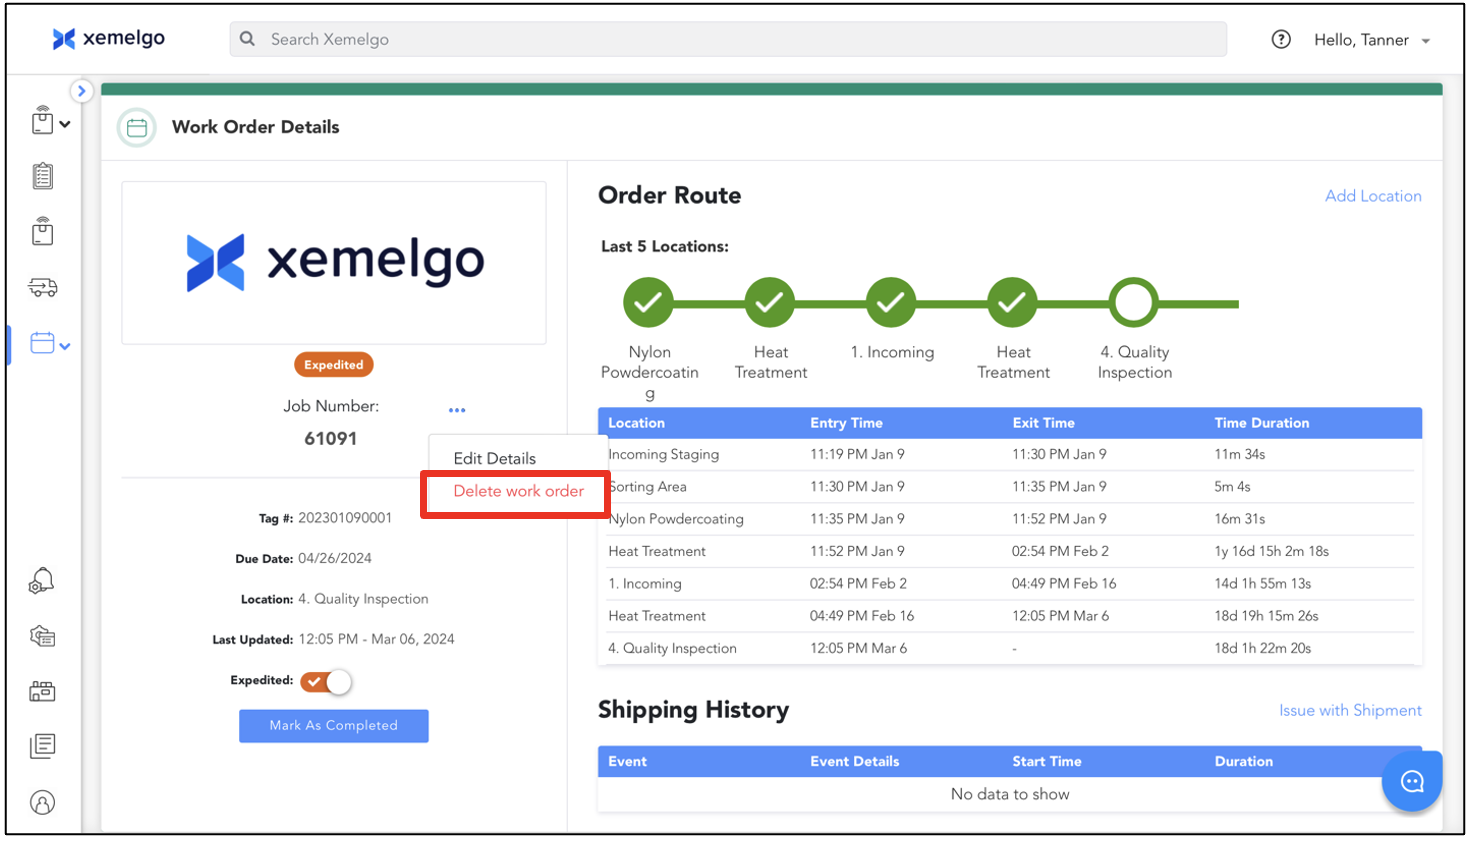This screenshot has height=844, width=1470.
Task: Click the second Heat Treatment checkmark circle
Action: click(1012, 302)
